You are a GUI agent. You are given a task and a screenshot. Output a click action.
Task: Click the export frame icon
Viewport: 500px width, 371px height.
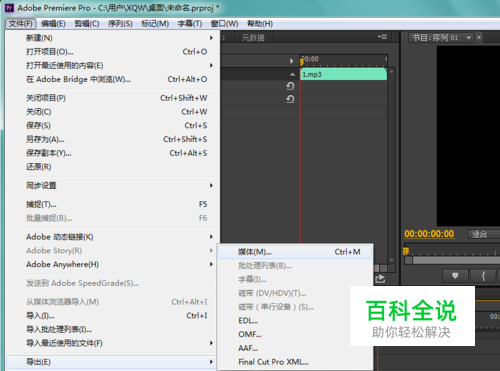(x=380, y=279)
